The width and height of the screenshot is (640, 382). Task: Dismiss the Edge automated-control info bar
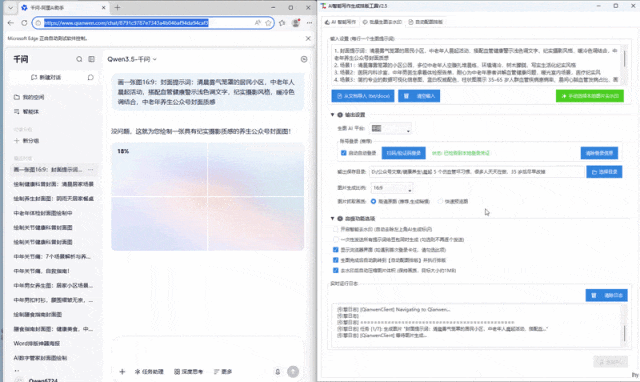coord(308,38)
